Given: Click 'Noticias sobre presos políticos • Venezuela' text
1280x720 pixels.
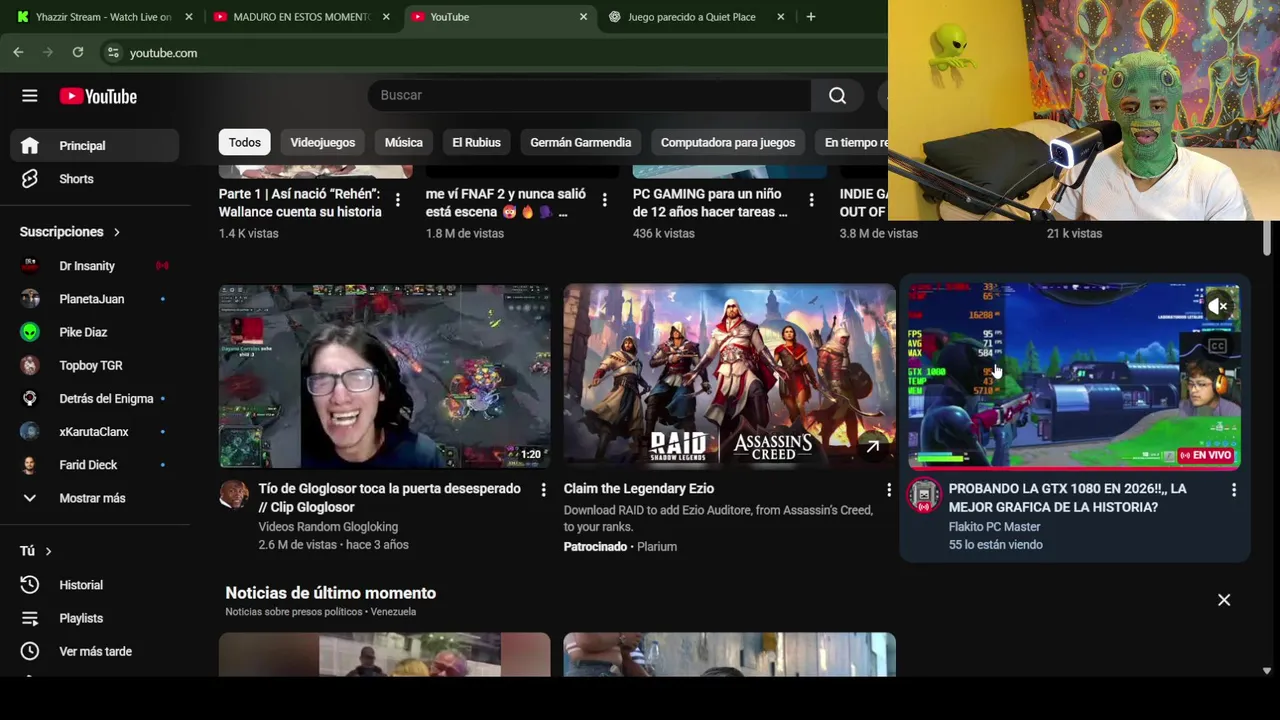Looking at the screenshot, I should pos(320,612).
